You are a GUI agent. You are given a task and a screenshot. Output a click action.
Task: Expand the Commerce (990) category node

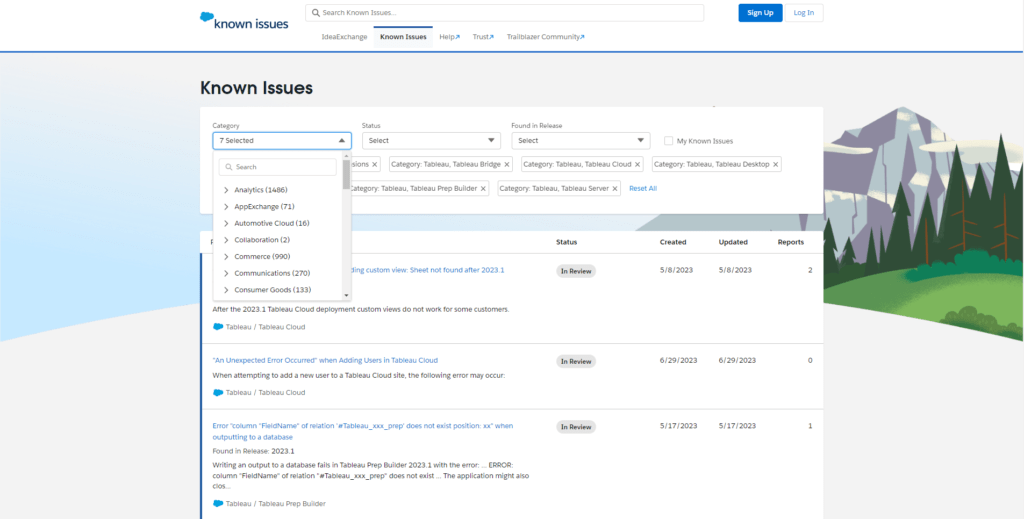pyautogui.click(x=226, y=257)
